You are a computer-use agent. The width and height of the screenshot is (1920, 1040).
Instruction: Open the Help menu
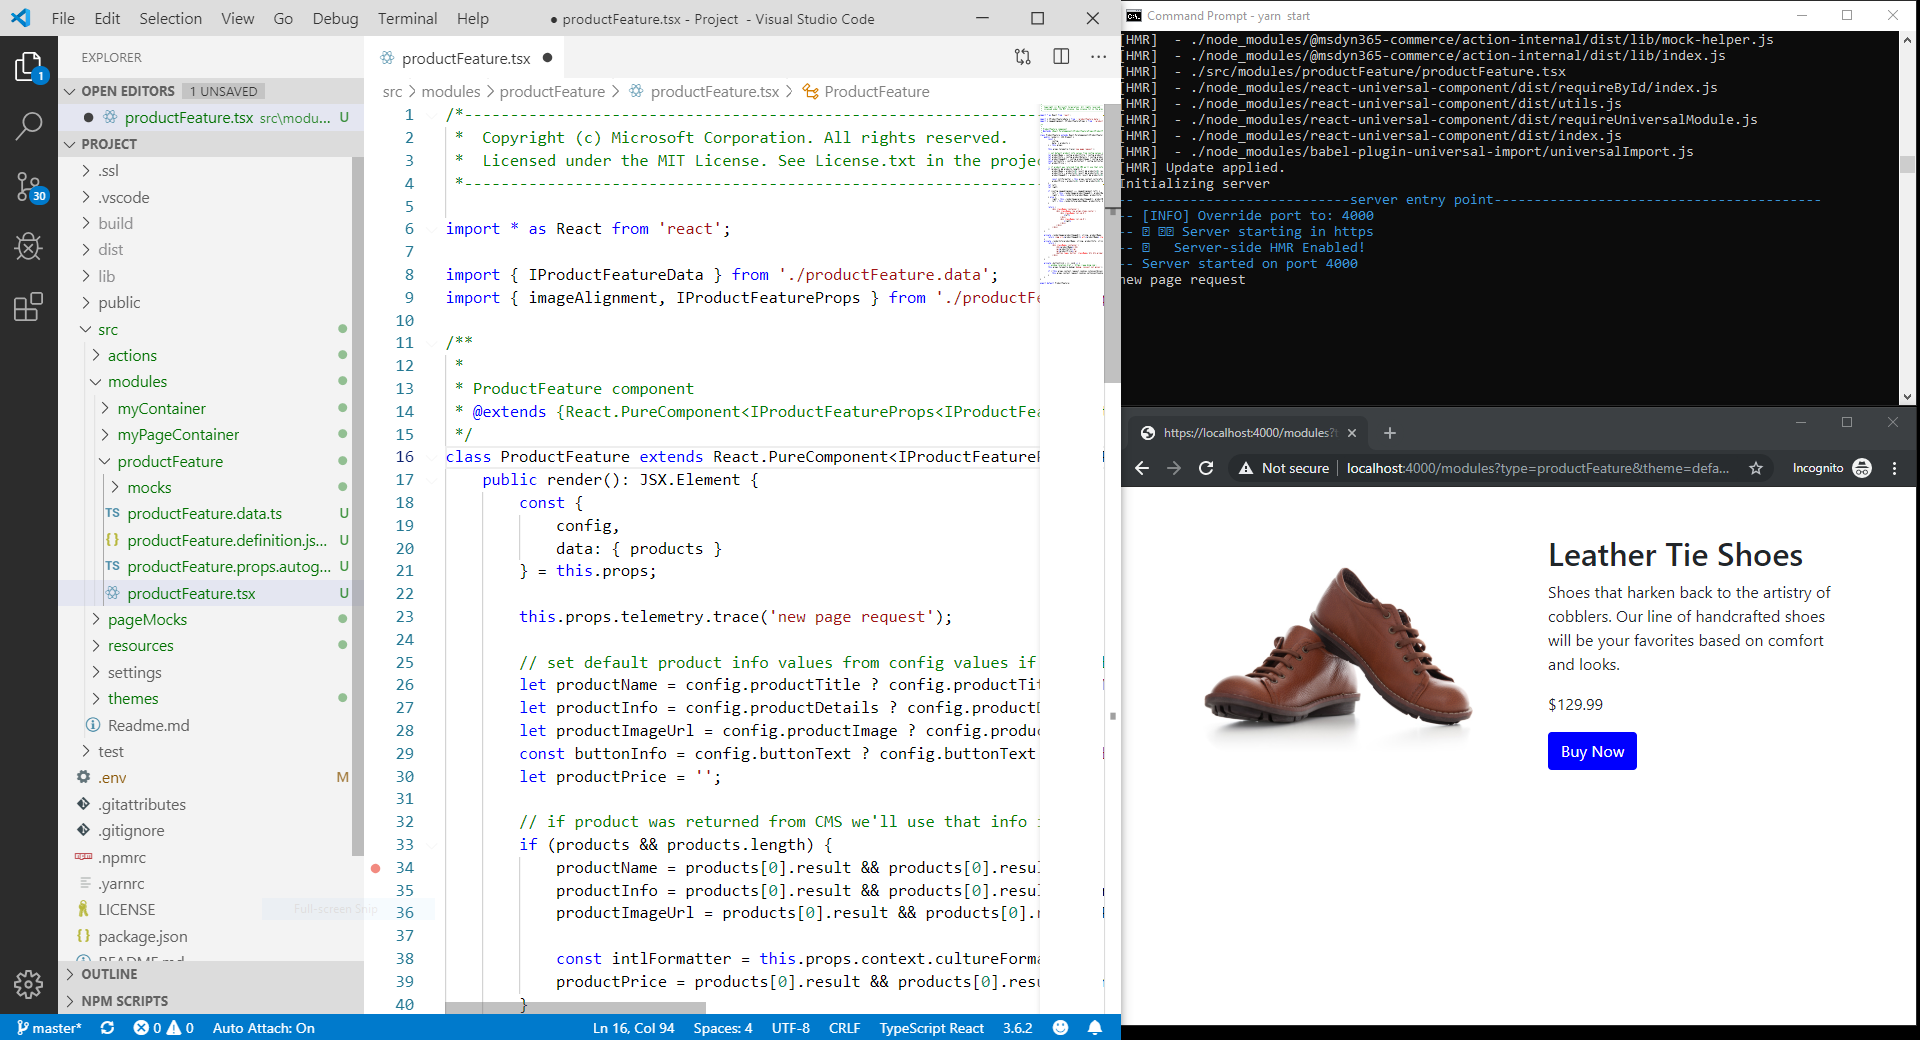click(473, 18)
